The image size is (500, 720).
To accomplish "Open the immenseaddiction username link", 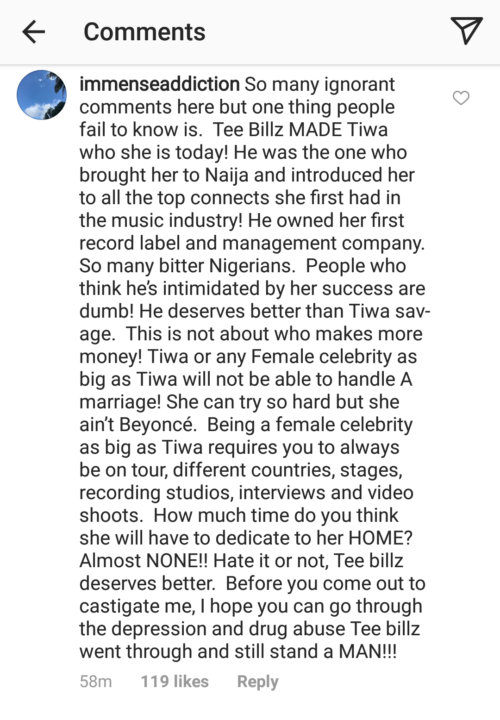I will pos(159,84).
